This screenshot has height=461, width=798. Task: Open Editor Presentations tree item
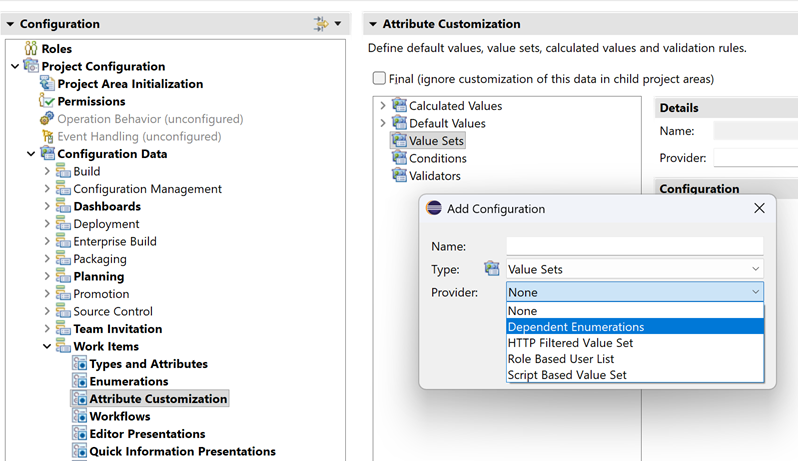146,434
